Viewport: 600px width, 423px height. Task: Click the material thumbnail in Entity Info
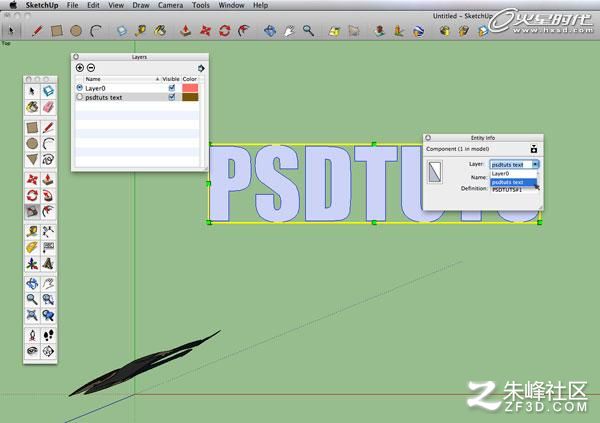point(435,172)
